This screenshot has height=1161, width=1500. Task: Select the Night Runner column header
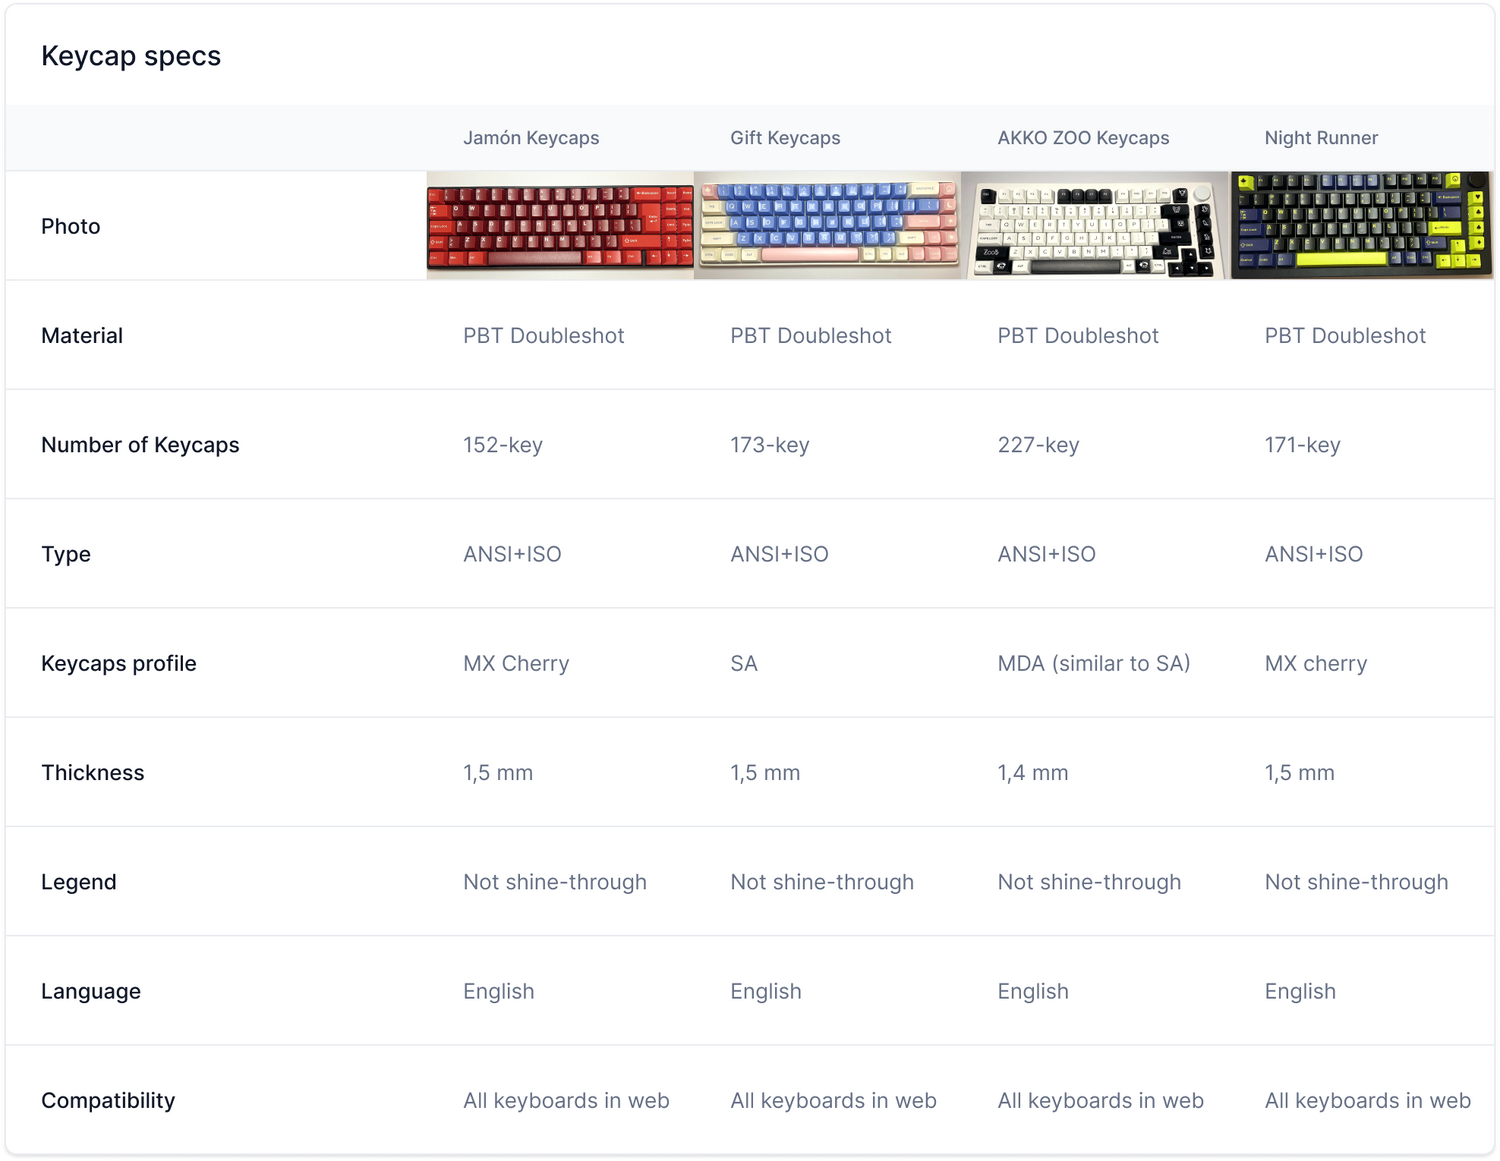(x=1321, y=138)
